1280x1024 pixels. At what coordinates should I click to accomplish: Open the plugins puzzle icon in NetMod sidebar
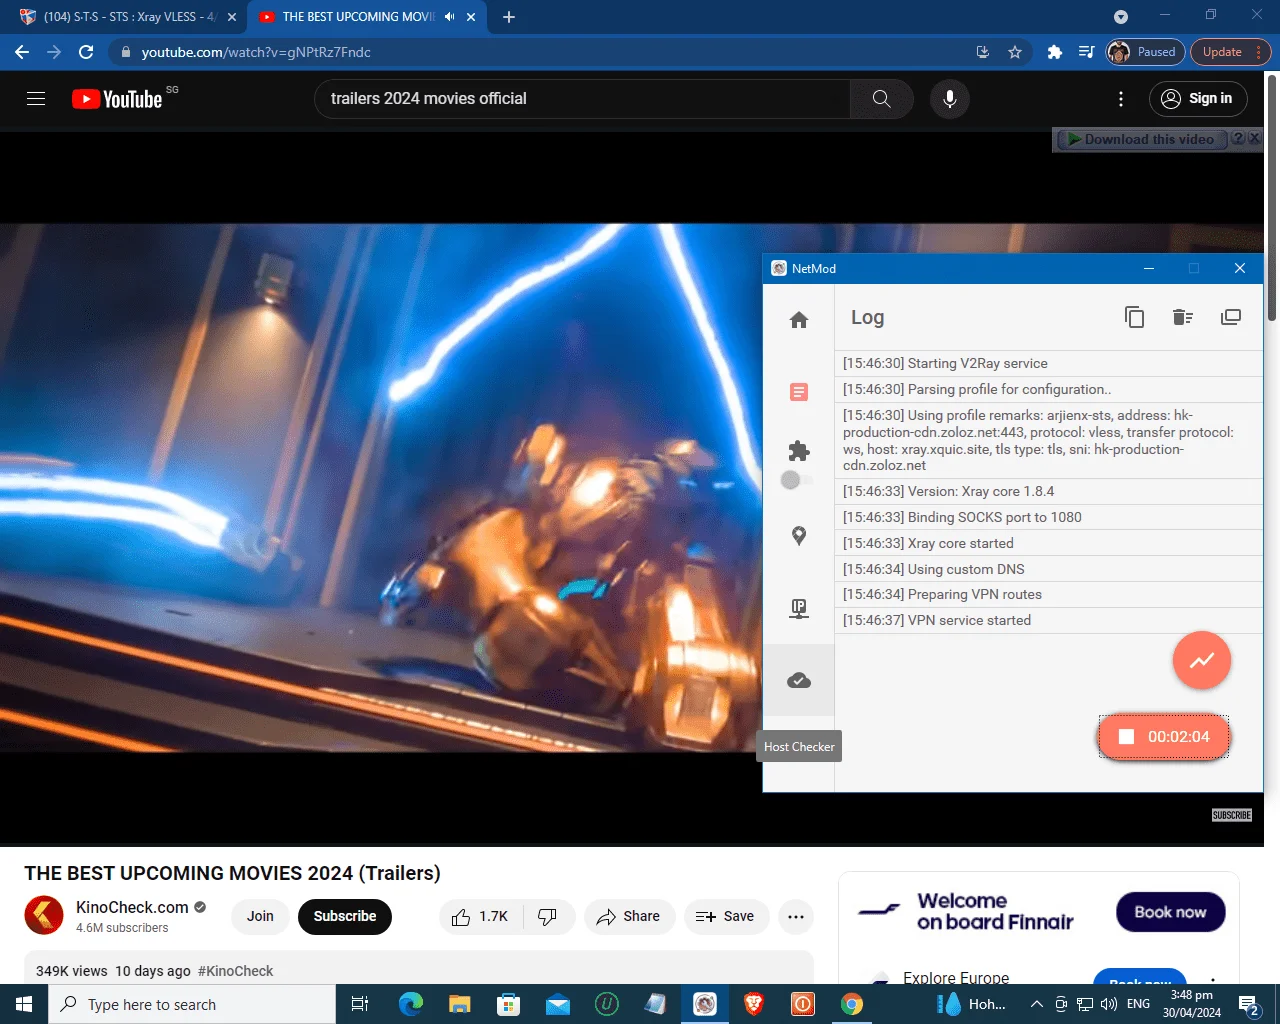[x=799, y=451]
